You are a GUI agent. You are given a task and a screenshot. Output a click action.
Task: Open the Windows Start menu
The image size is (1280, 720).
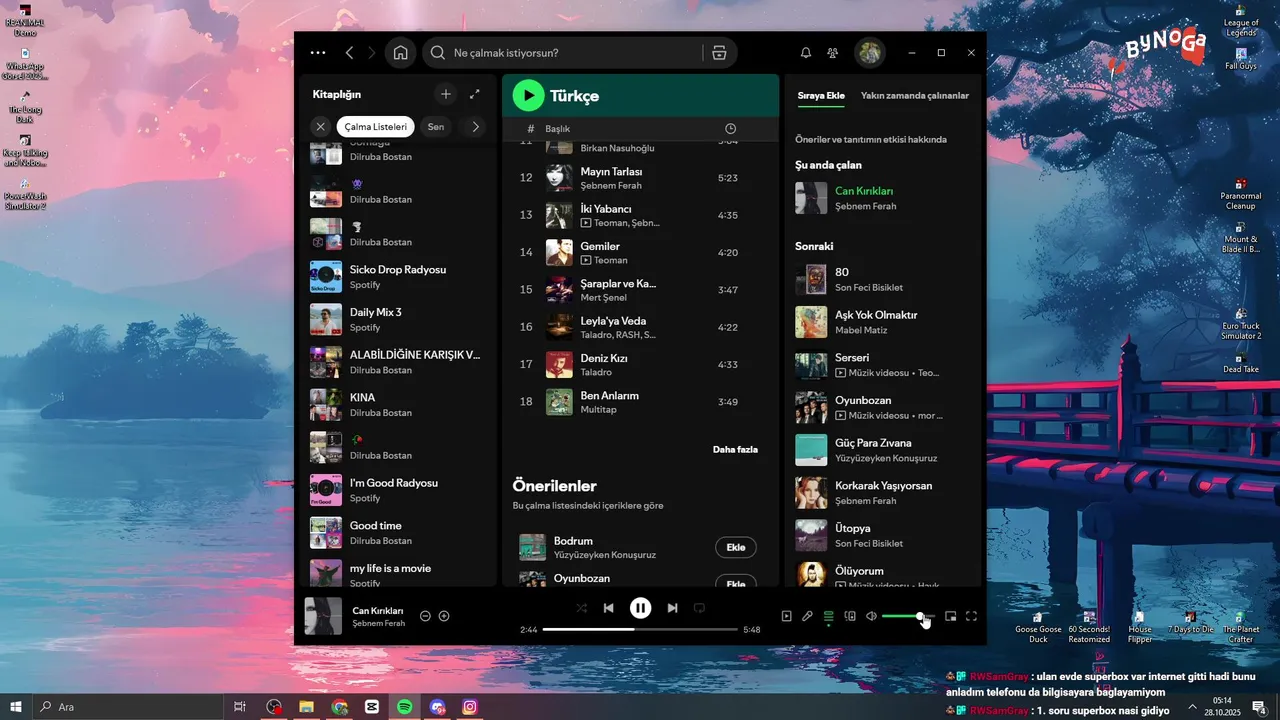[x=15, y=707]
